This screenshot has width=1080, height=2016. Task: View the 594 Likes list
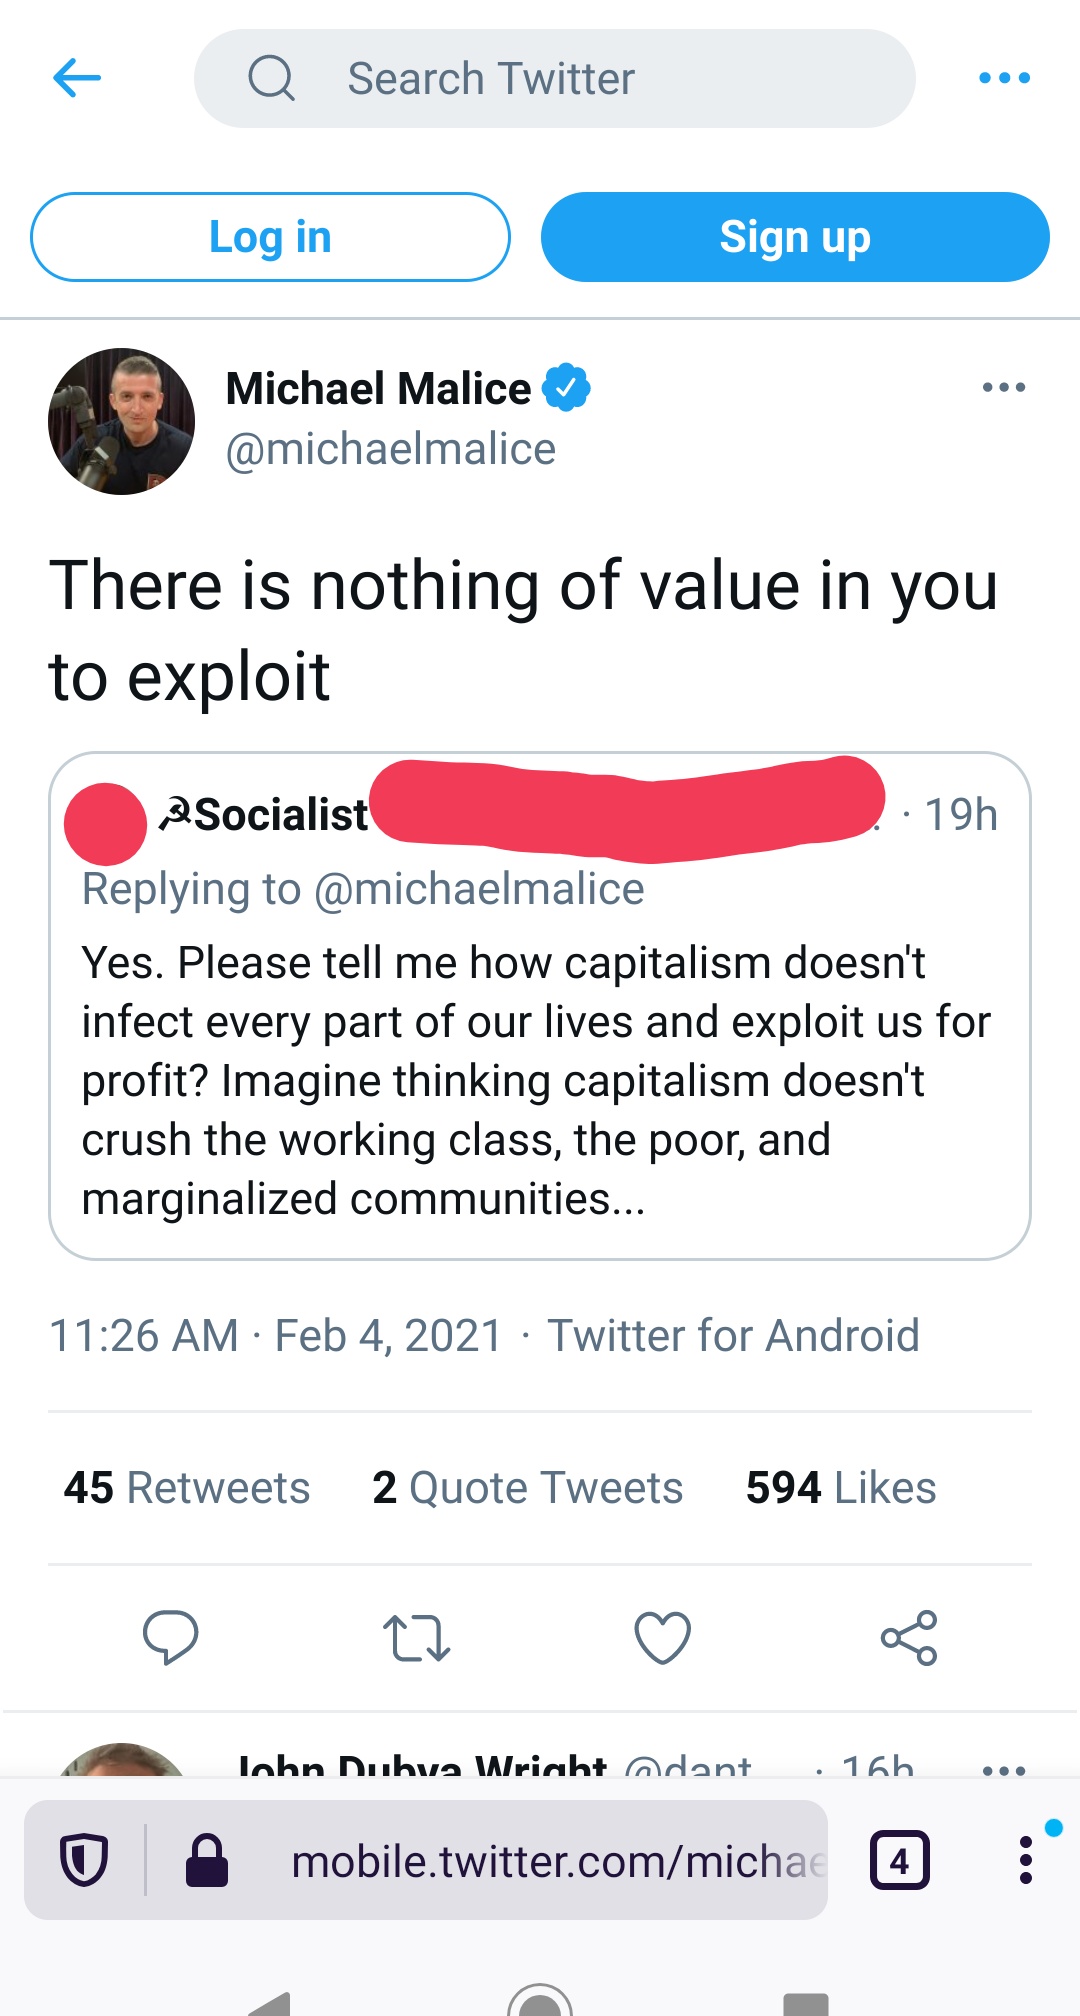(841, 1487)
